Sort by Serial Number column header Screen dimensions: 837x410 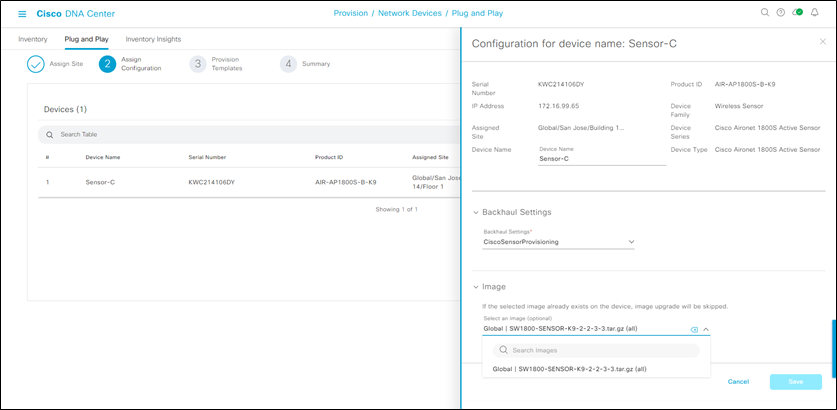coord(207,157)
